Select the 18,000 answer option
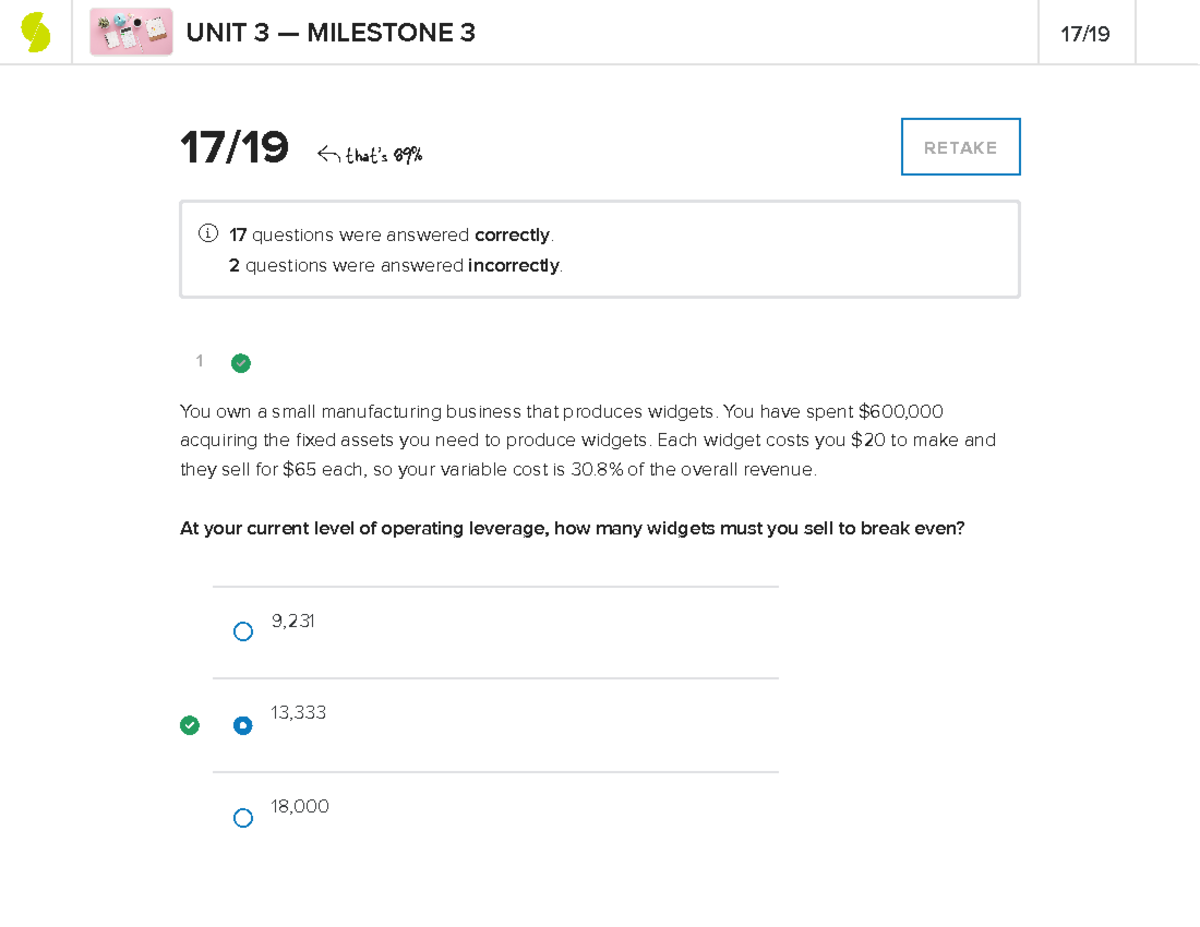The height and width of the screenshot is (927, 1200). (x=243, y=817)
